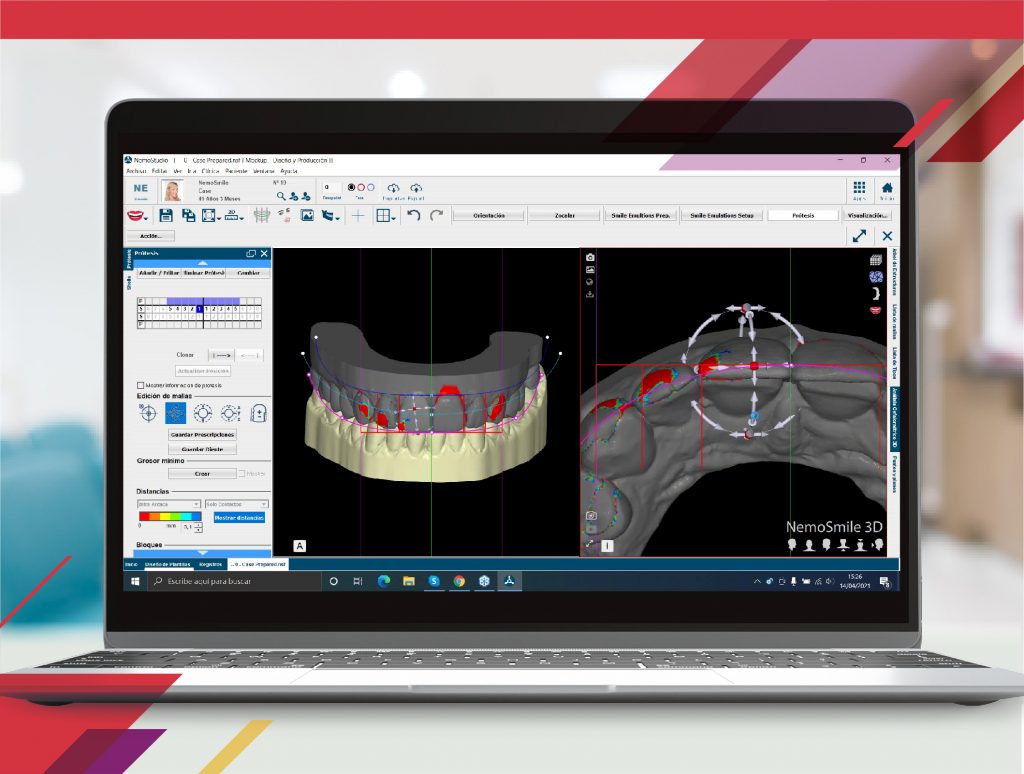1024x774 pixels.
Task: Select the red outlined radio circle
Action: 361,187
